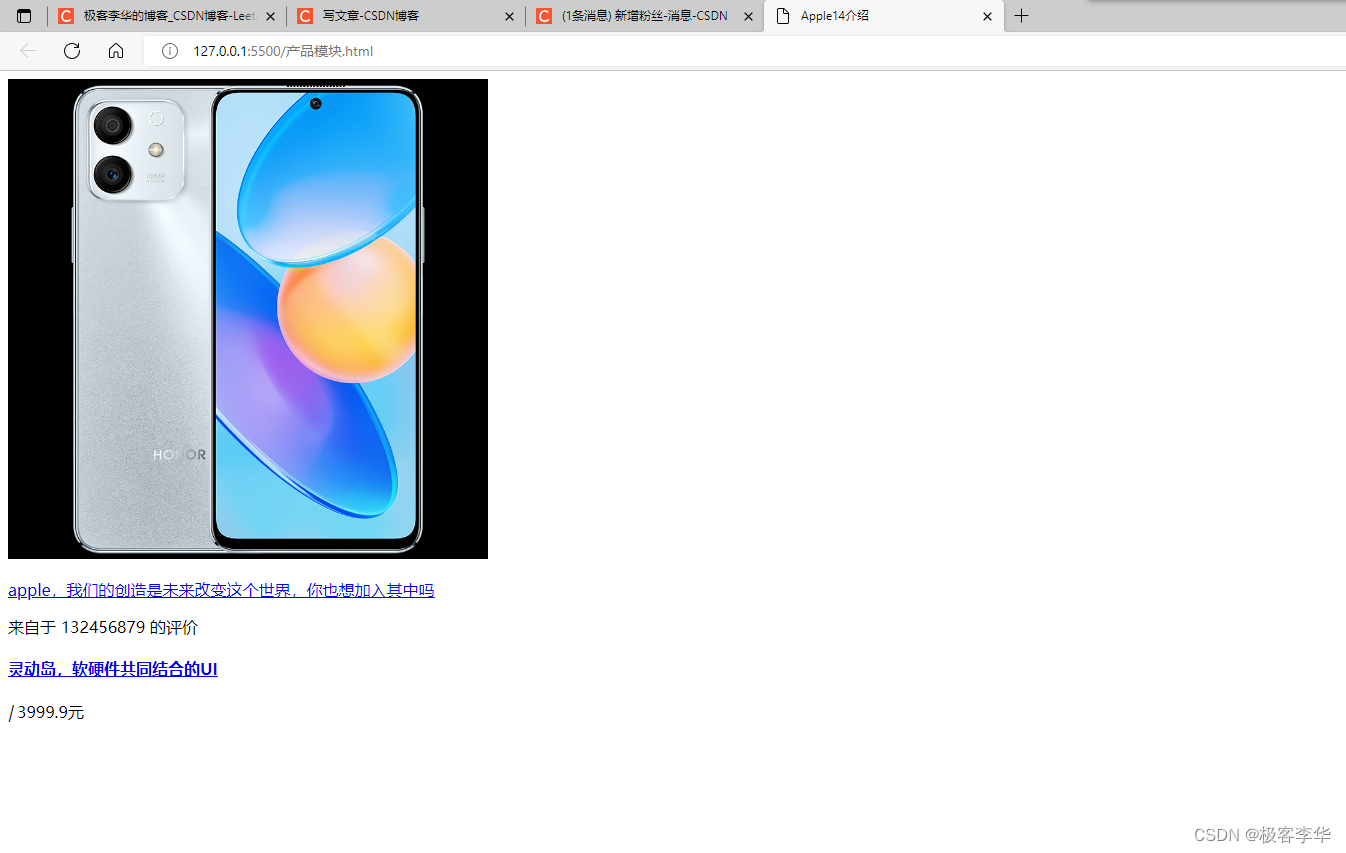This screenshot has height=853, width=1346.
Task: Click CSDN favicon on 极客李华的博客 tab
Action: [x=66, y=16]
